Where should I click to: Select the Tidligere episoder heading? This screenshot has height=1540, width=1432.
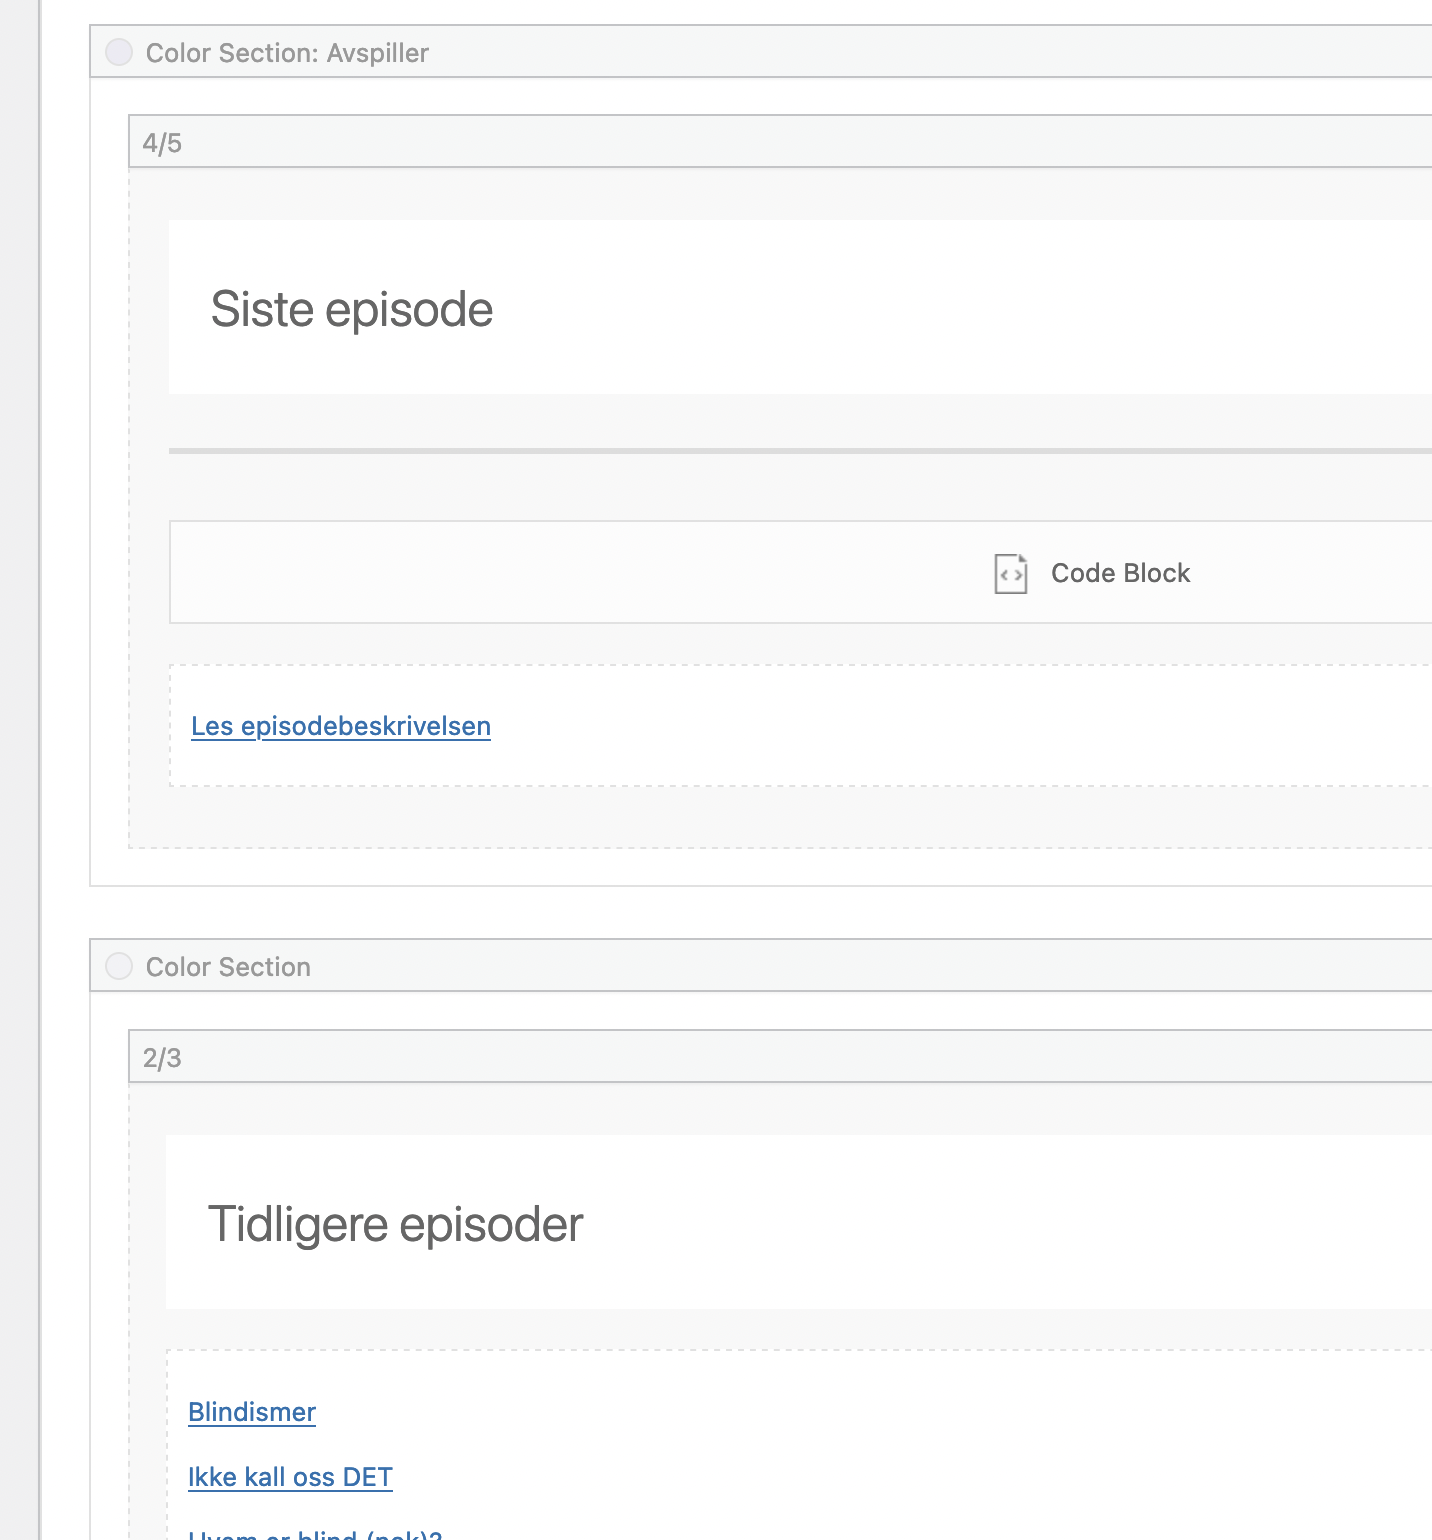[395, 1224]
